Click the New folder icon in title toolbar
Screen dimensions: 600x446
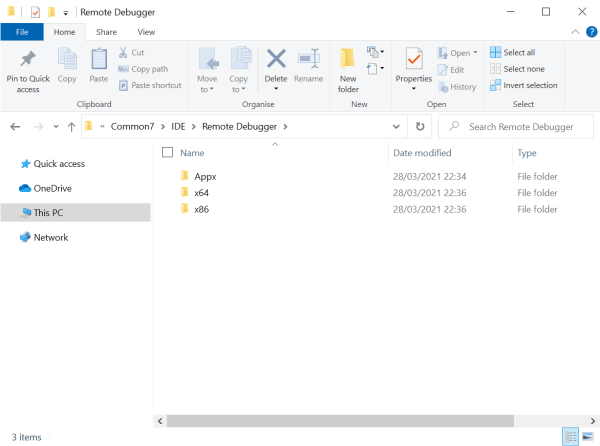click(52, 13)
